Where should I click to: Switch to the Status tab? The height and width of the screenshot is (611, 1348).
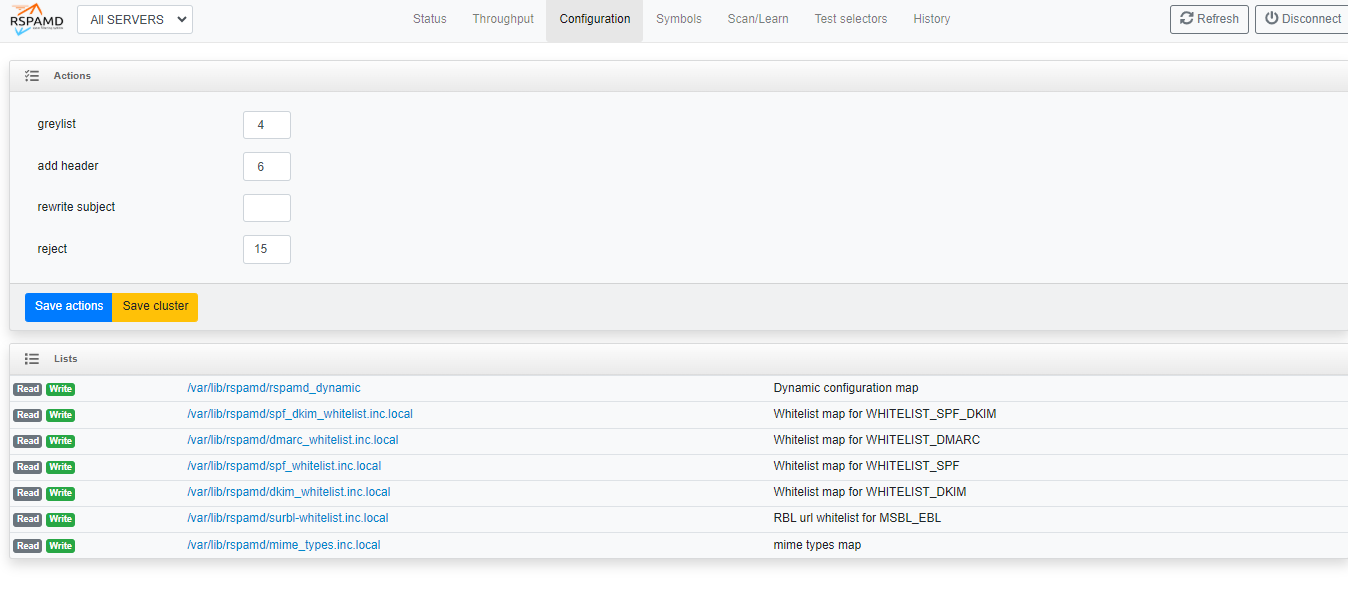coord(430,19)
